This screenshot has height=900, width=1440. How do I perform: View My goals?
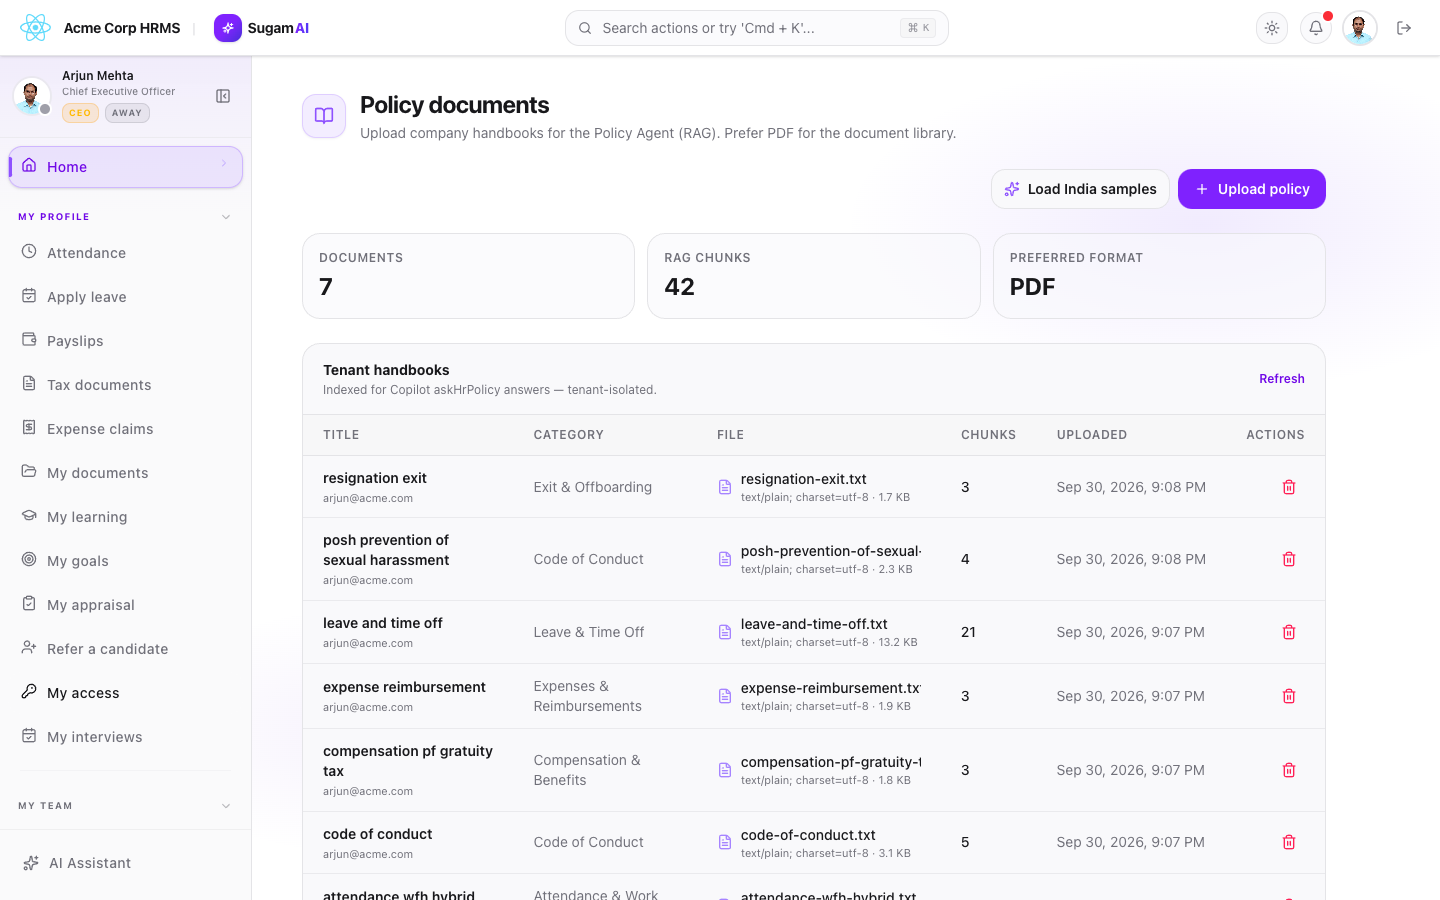tap(126, 561)
